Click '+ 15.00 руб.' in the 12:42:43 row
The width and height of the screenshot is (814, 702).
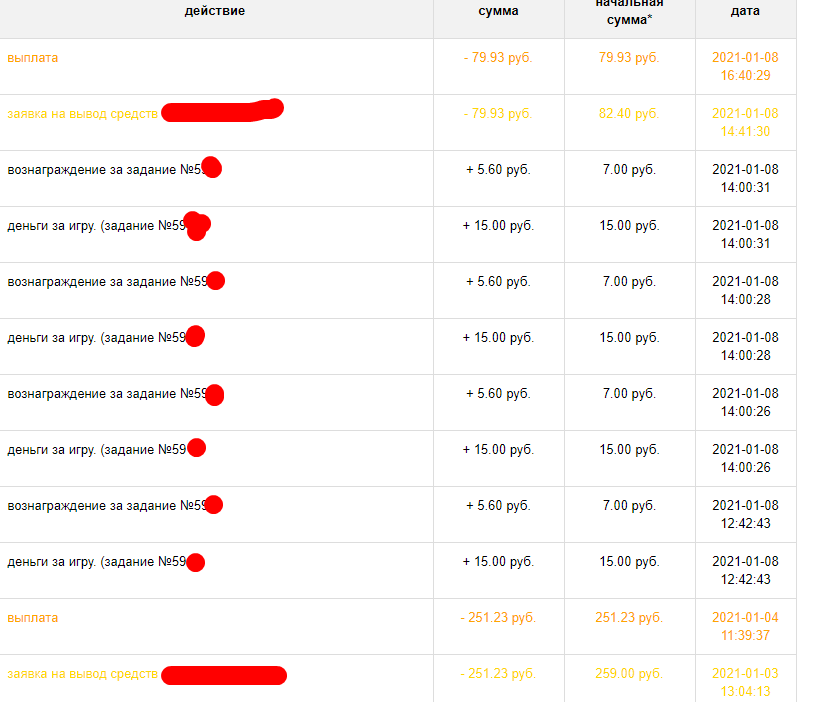498,562
